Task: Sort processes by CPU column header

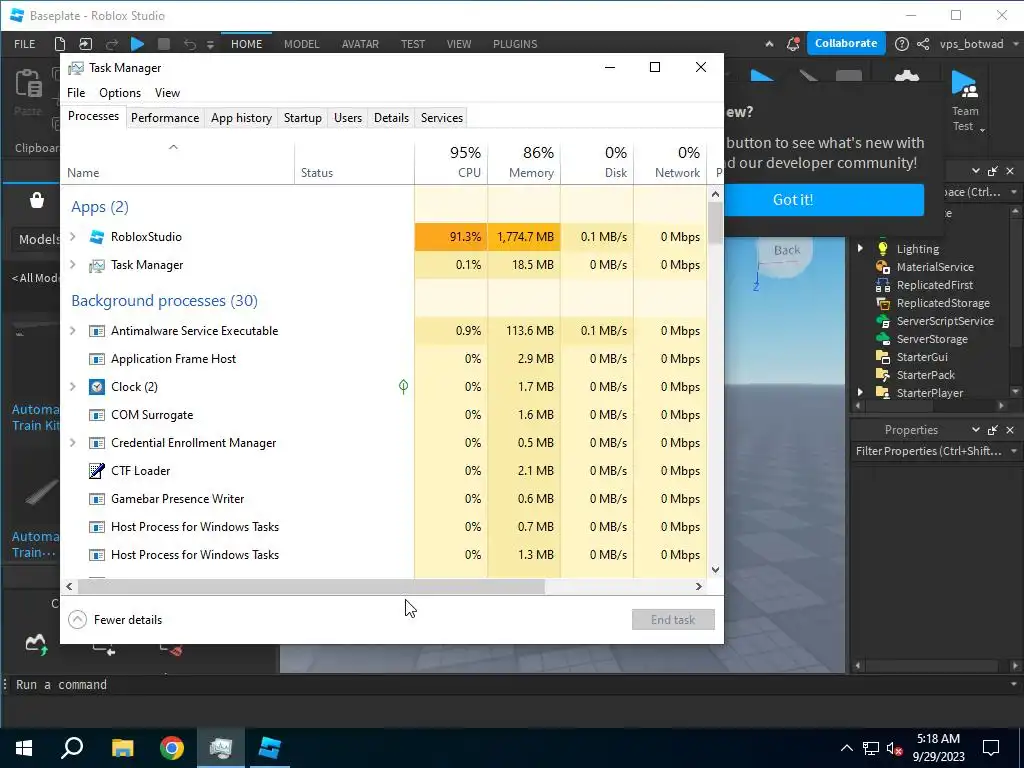Action: click(451, 163)
